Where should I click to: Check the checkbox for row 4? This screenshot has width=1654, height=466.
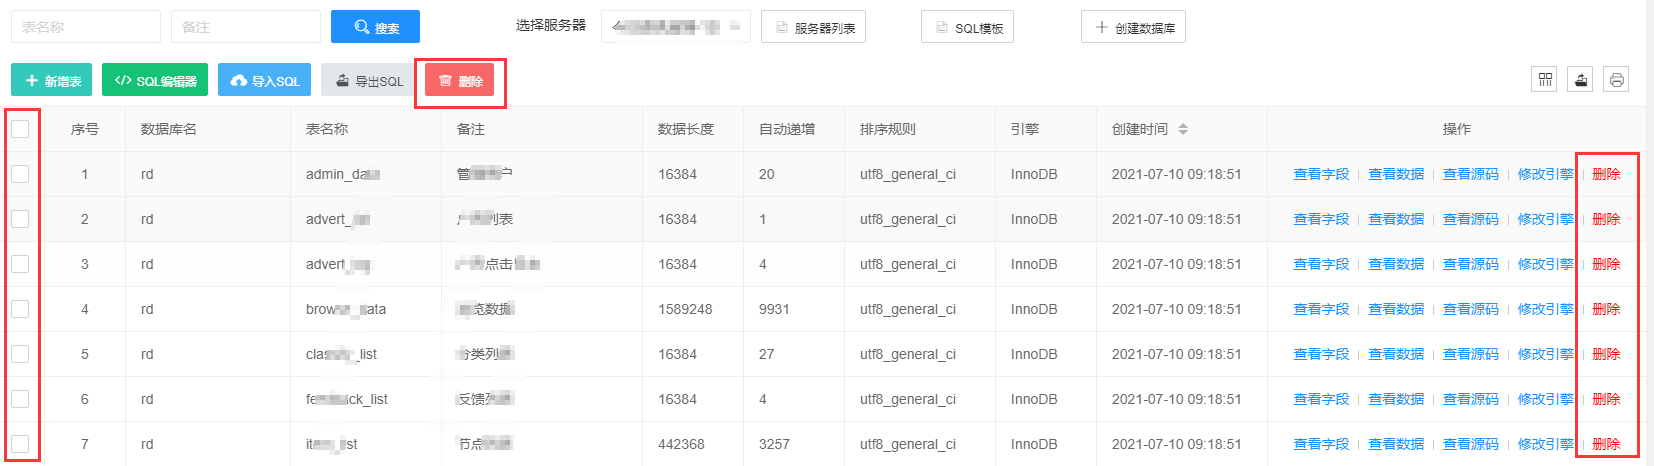(x=20, y=309)
